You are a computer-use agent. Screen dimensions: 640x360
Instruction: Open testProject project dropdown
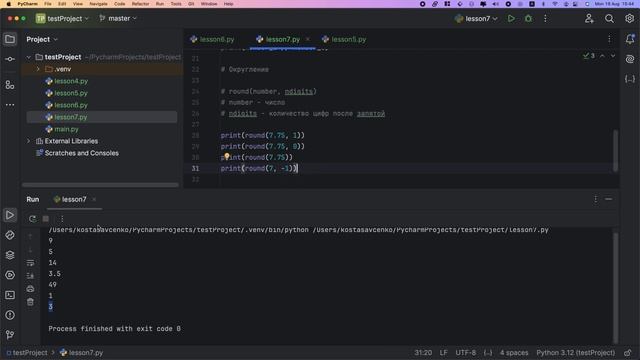pyautogui.click(x=62, y=19)
